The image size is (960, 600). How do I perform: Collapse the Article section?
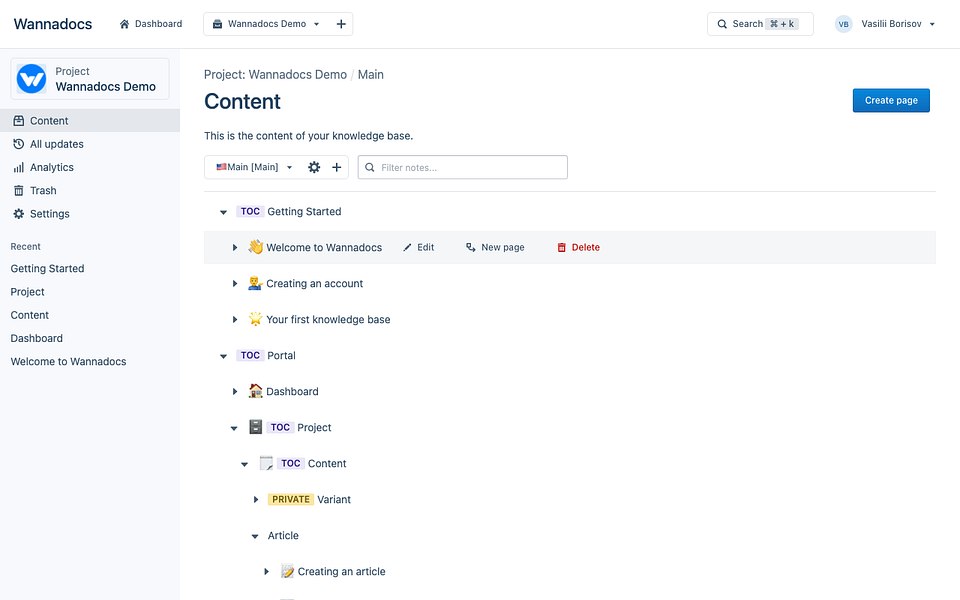[x=255, y=536]
